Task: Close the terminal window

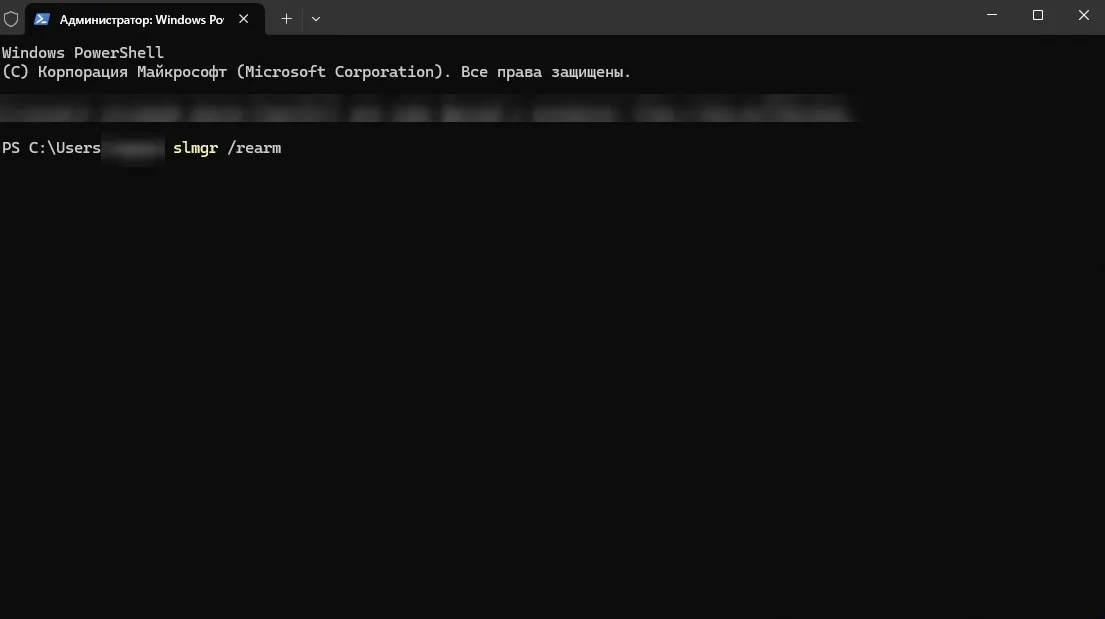Action: point(1083,15)
